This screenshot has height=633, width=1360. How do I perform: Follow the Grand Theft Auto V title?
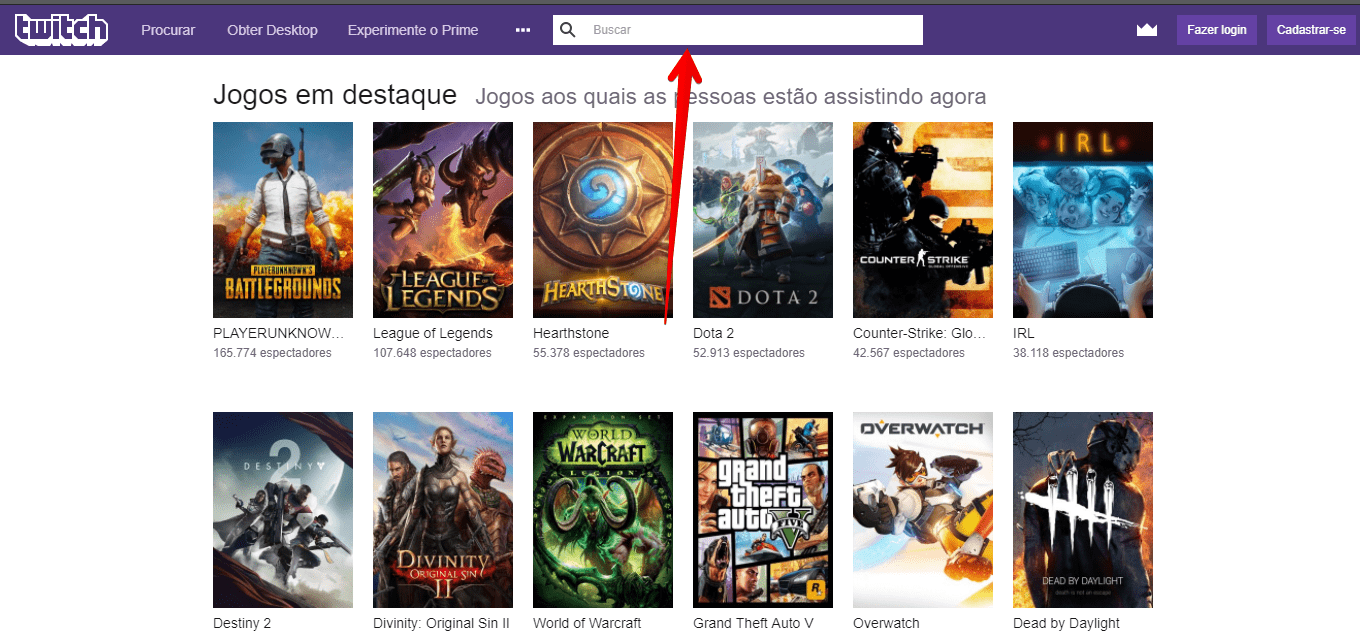tap(753, 623)
